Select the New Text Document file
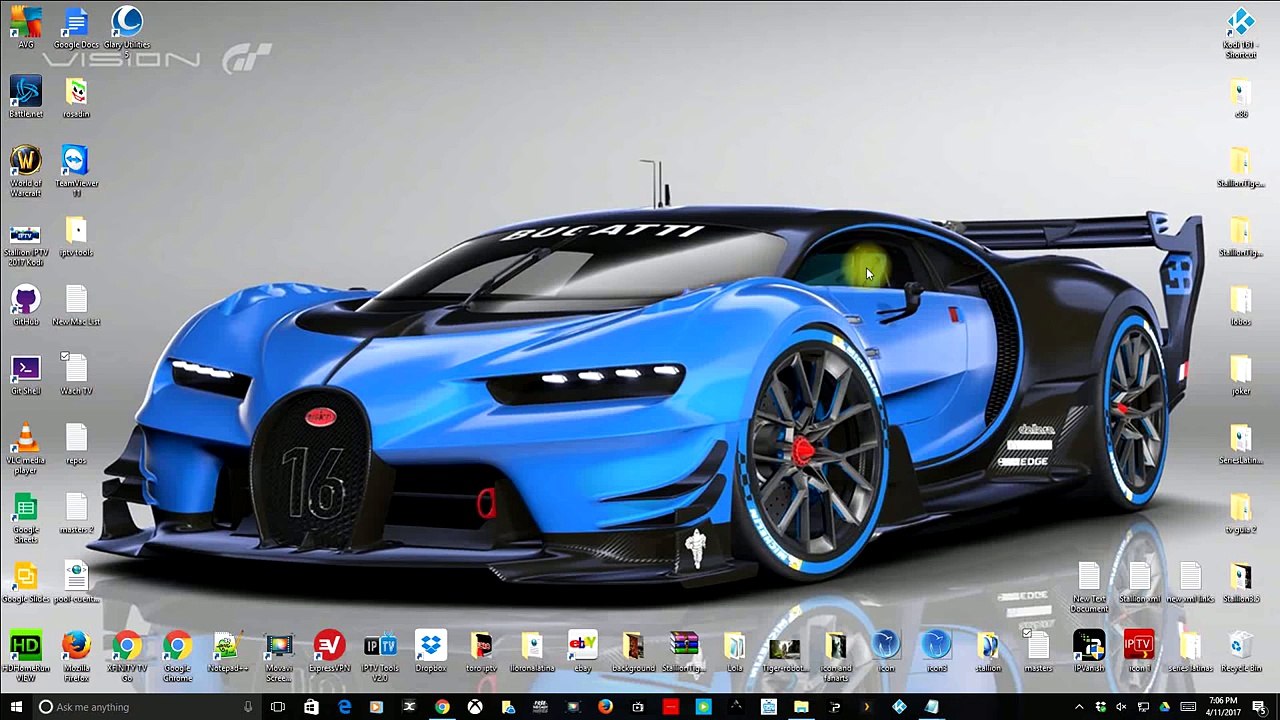Viewport: 1280px width, 720px height. click(x=1089, y=587)
